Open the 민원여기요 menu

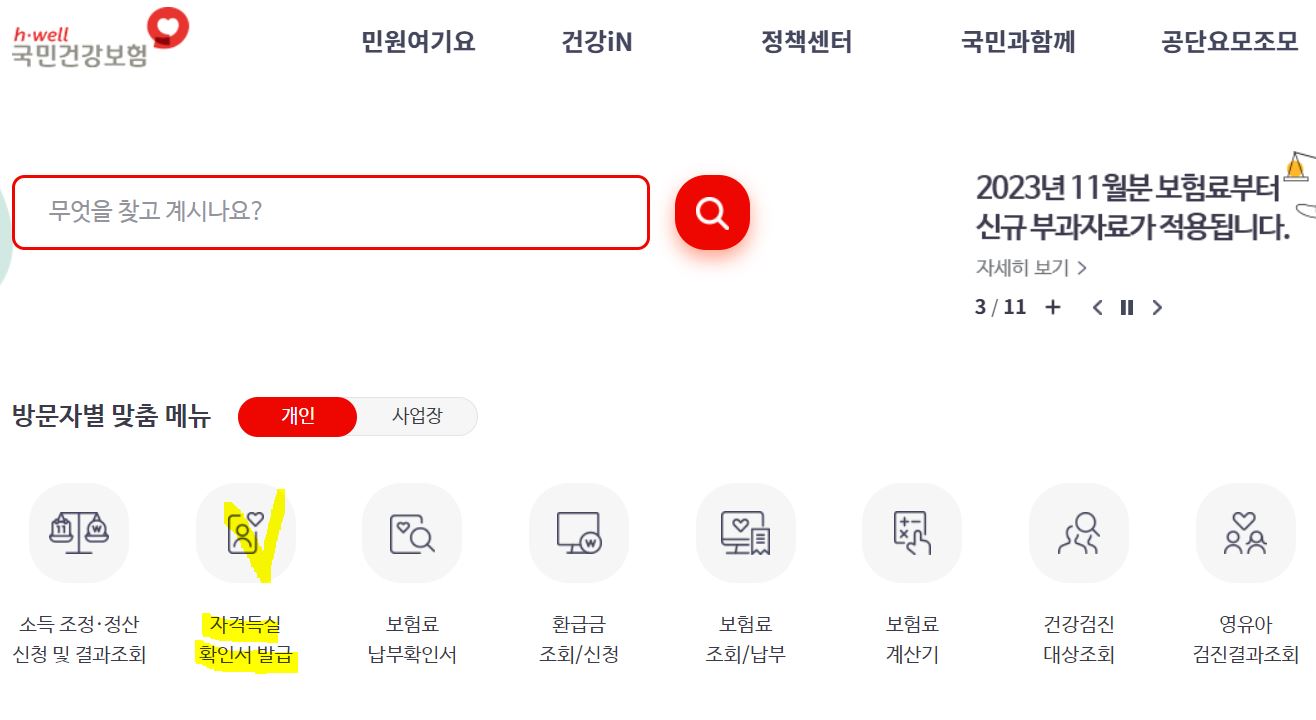tap(417, 42)
